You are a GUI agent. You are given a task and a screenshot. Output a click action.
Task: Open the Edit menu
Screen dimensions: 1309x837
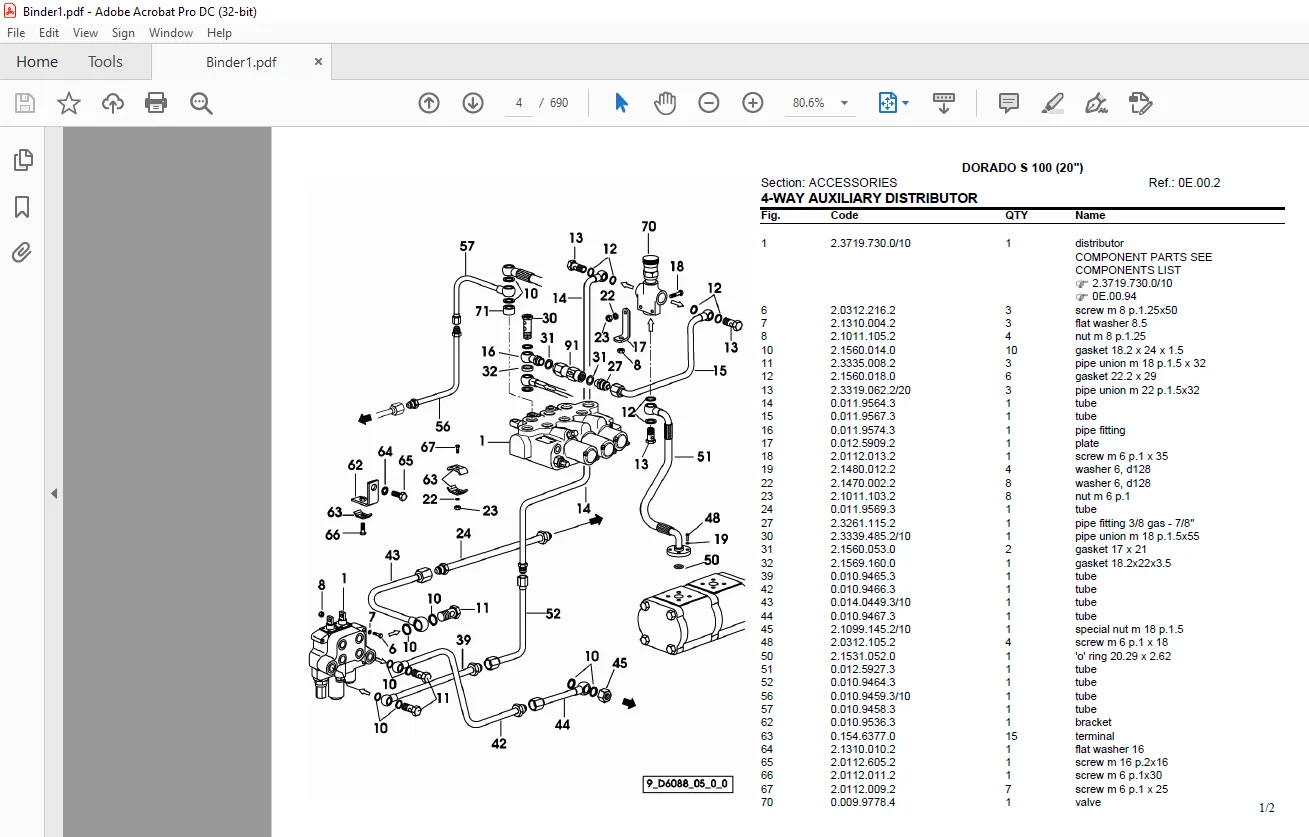point(49,33)
